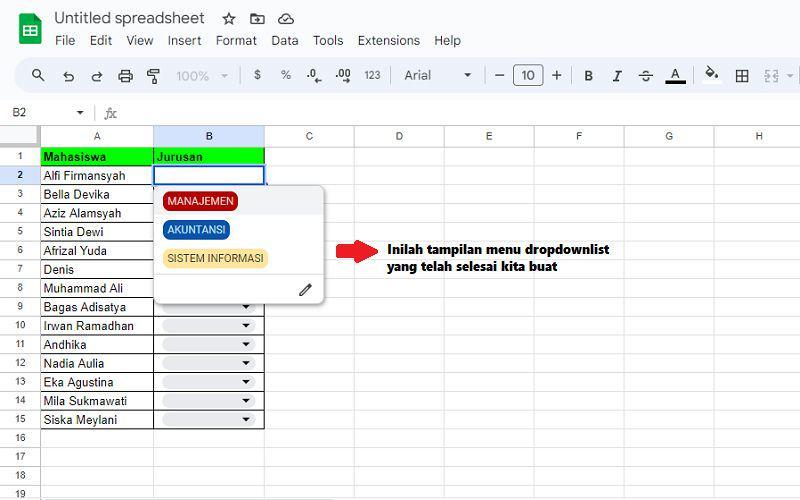Select the Mahasiswa header cell
800x500 pixels.
point(97,157)
